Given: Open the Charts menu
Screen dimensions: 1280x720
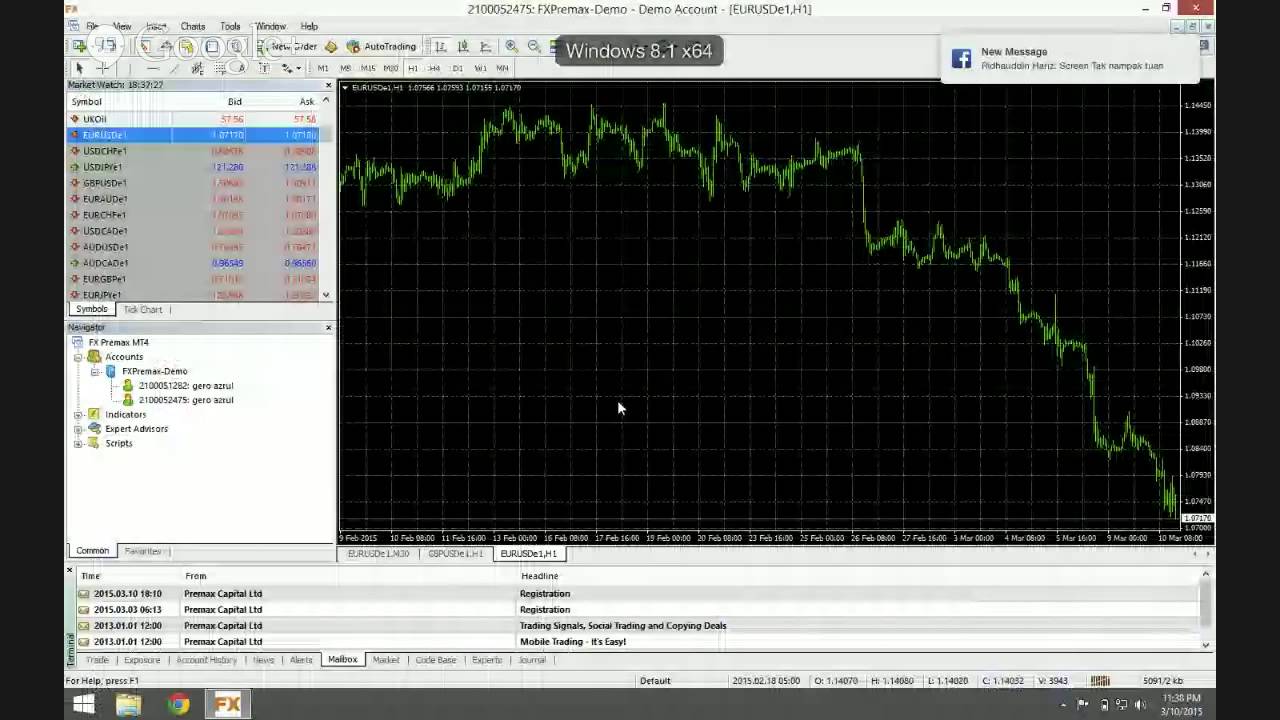Looking at the screenshot, I should (193, 26).
